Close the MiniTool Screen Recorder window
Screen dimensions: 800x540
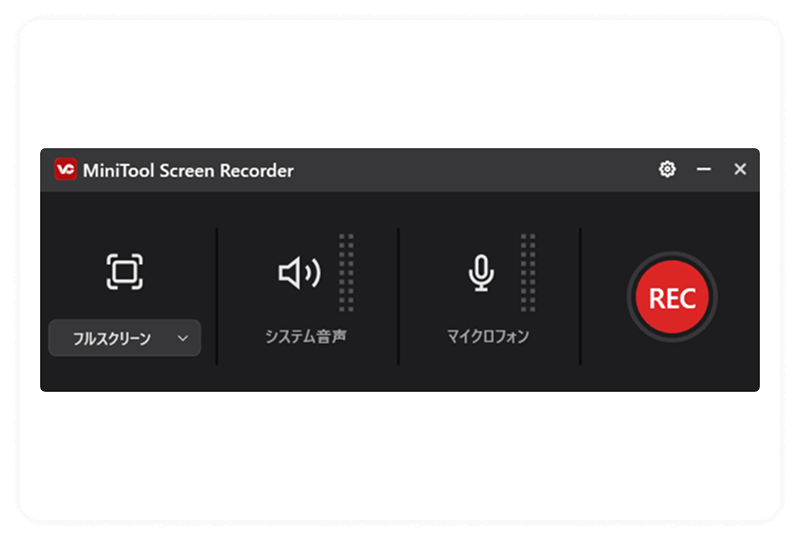point(740,169)
